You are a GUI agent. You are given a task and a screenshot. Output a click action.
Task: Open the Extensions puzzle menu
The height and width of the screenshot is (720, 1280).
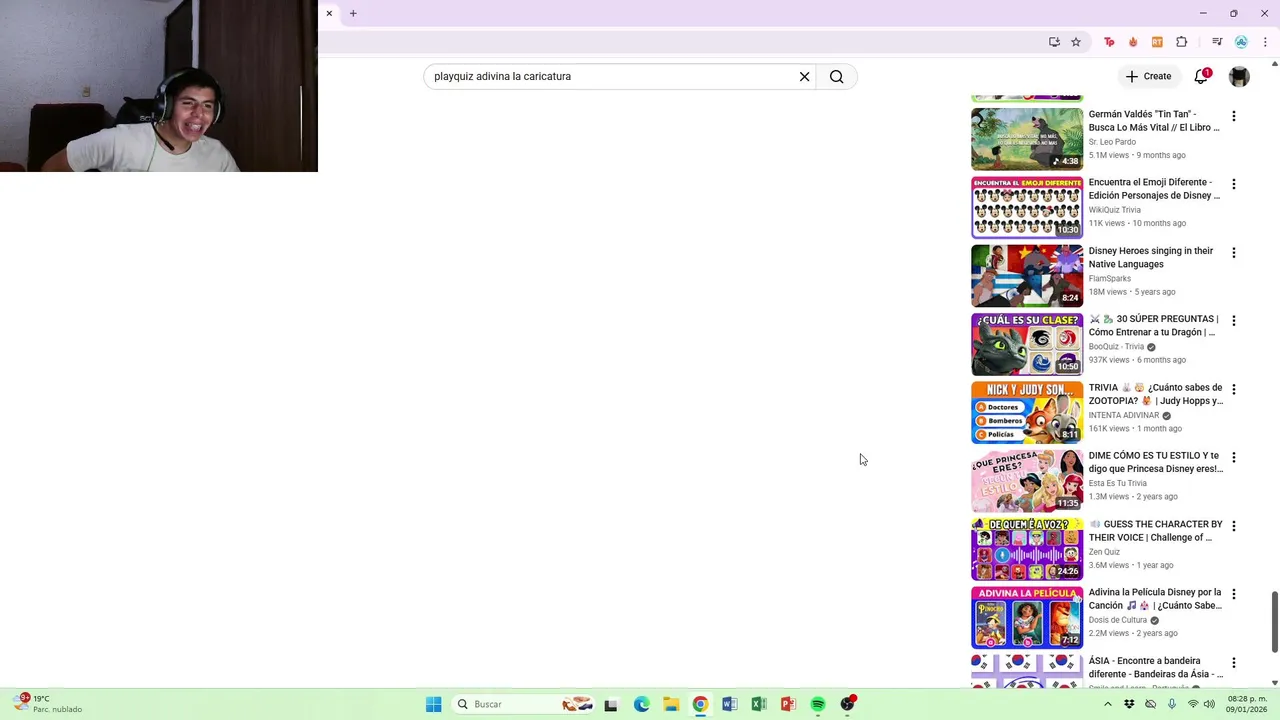tap(1182, 42)
